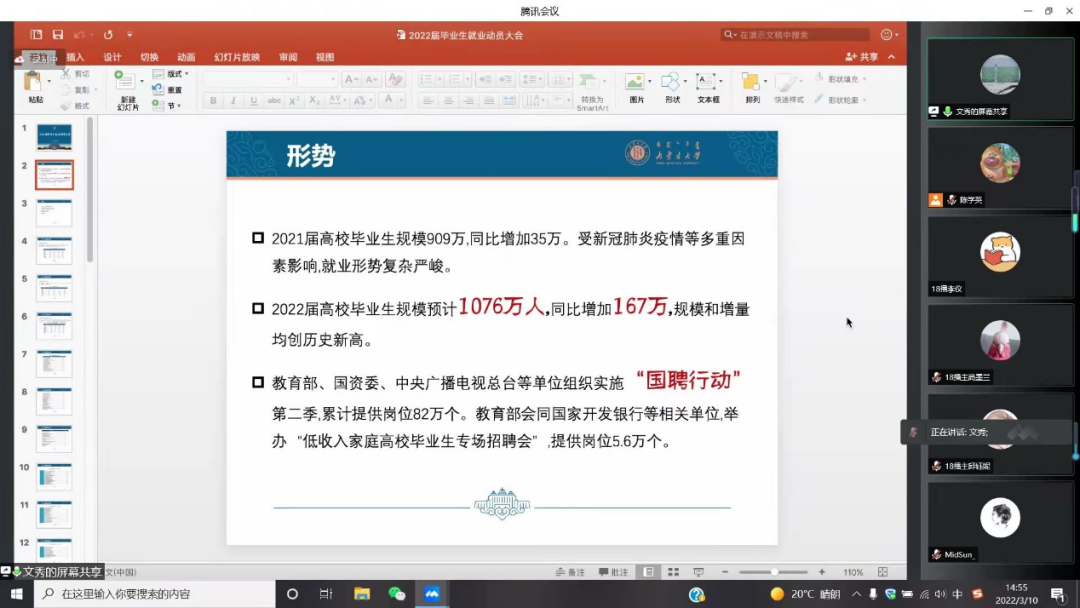Viewport: 1080px width, 608px height.
Task: Click the 文本框 text box icon
Action: click(x=708, y=87)
